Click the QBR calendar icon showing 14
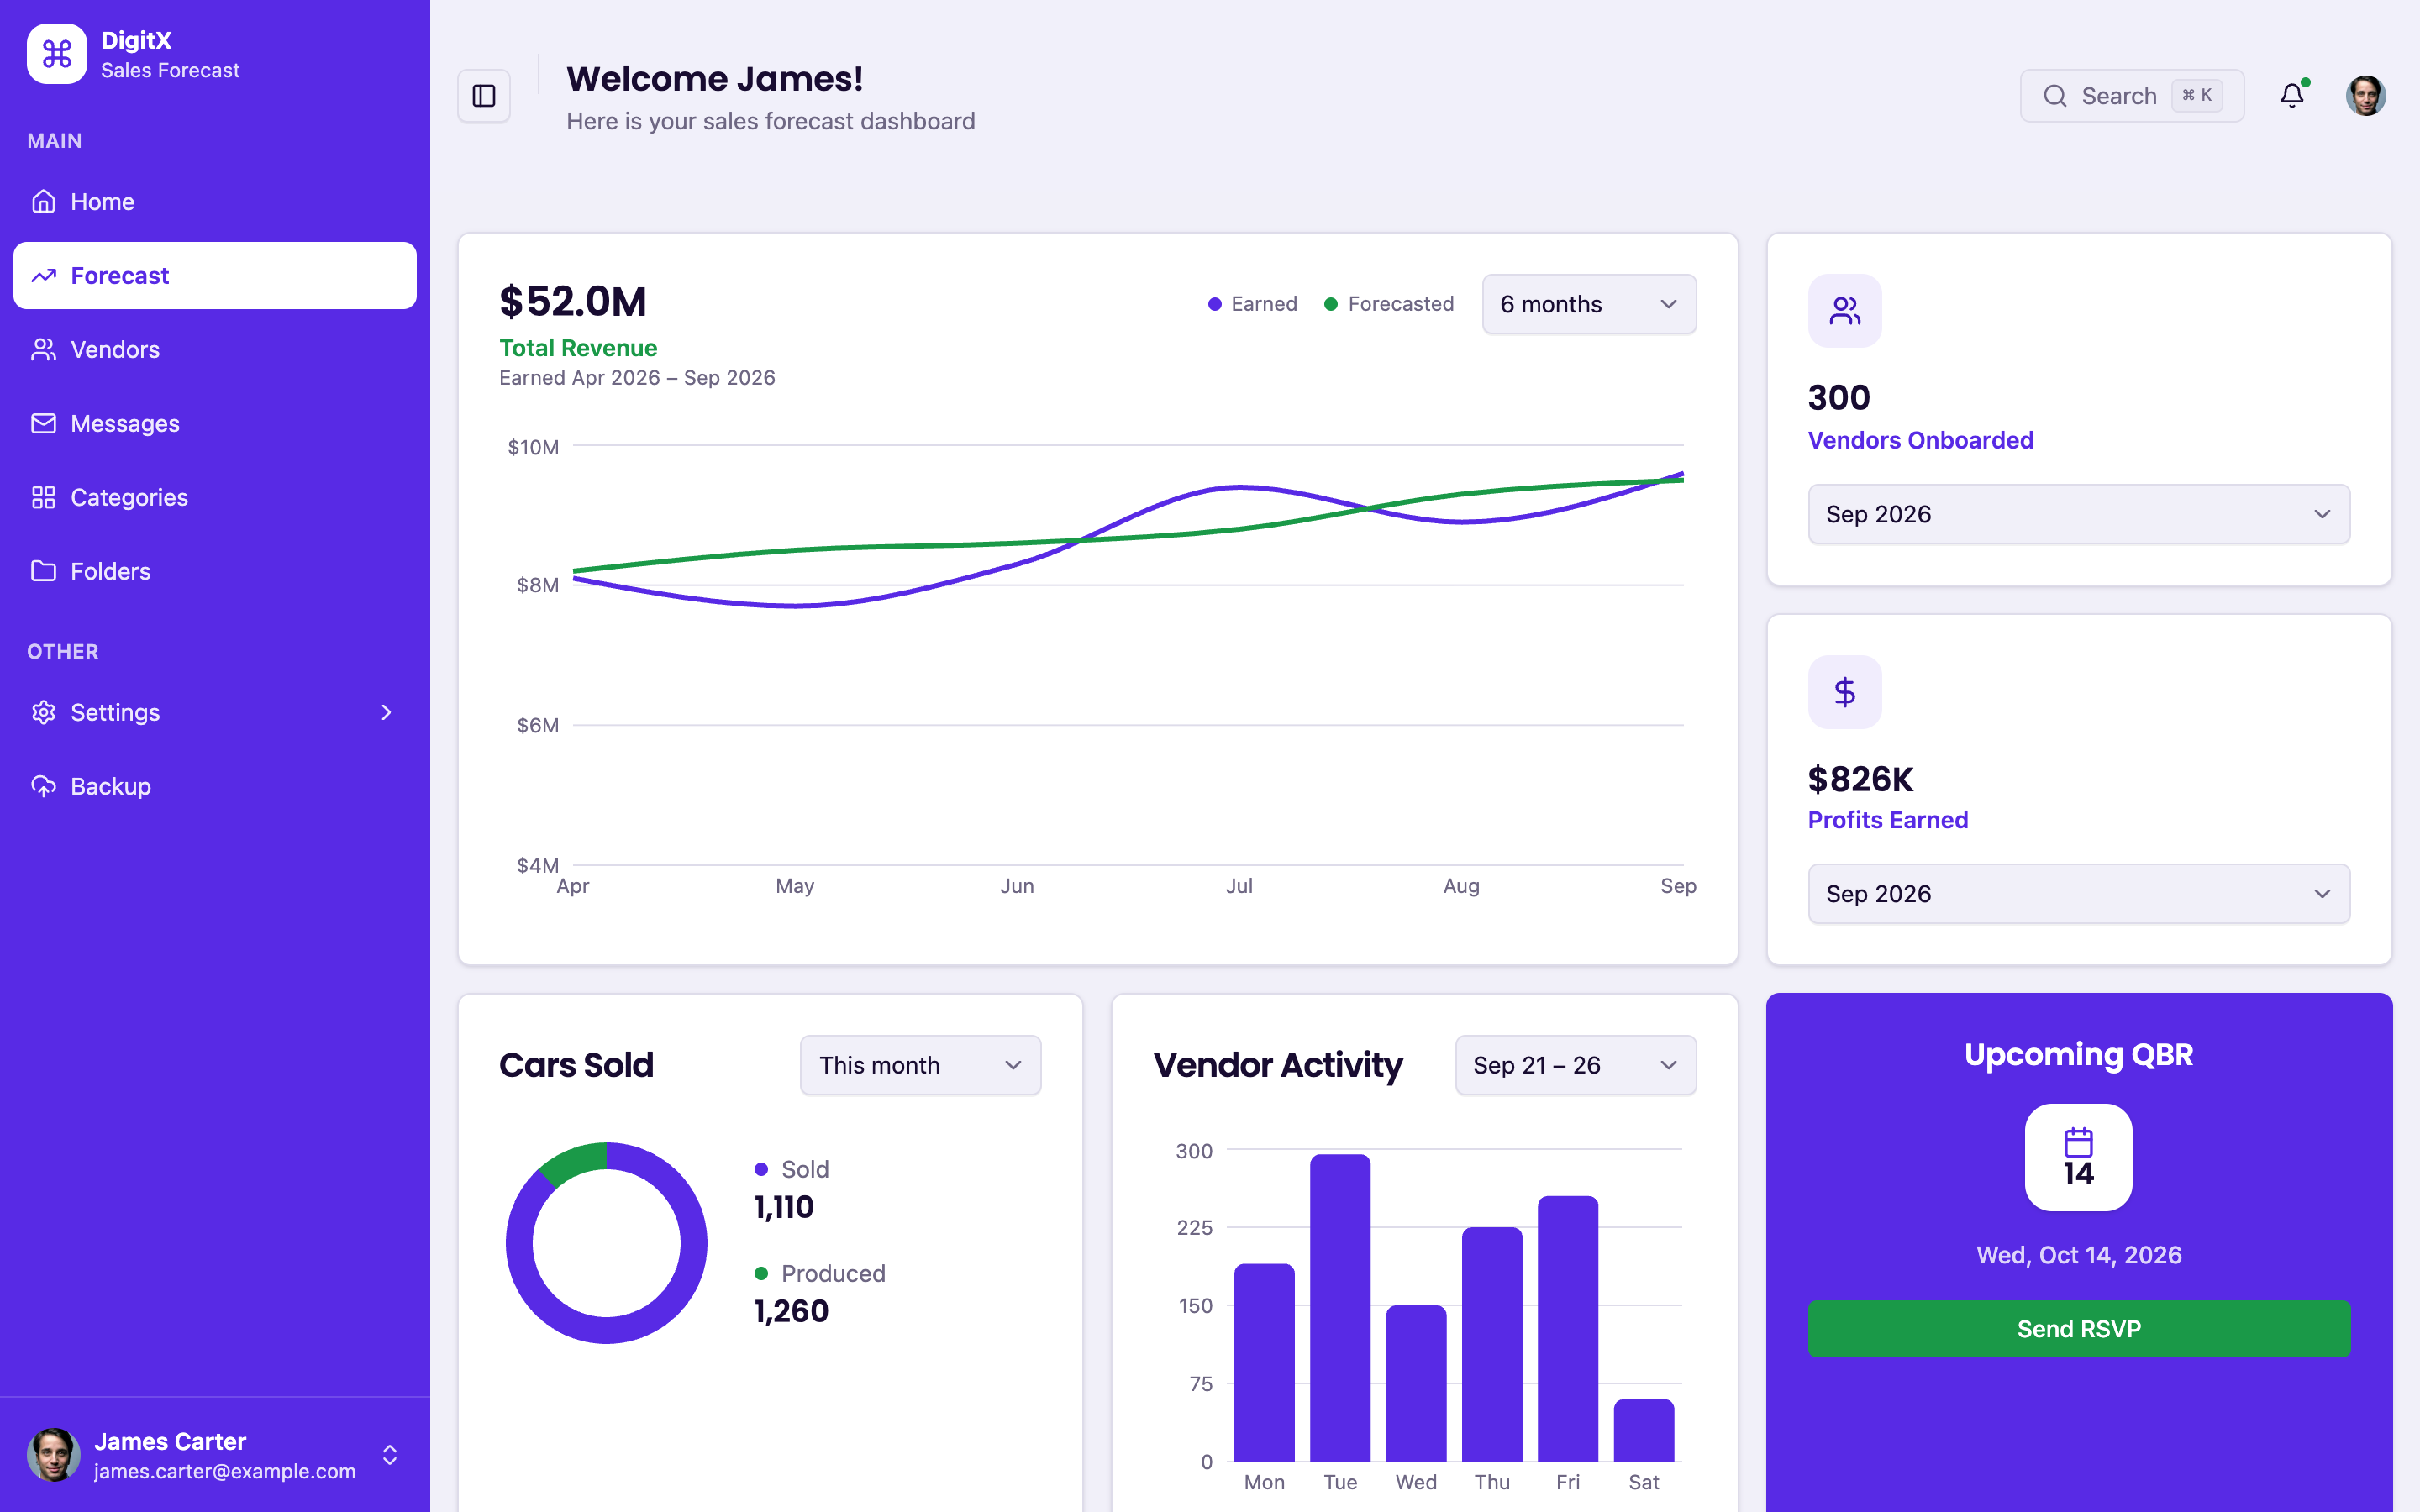The height and width of the screenshot is (1512, 2420). point(2079,1157)
